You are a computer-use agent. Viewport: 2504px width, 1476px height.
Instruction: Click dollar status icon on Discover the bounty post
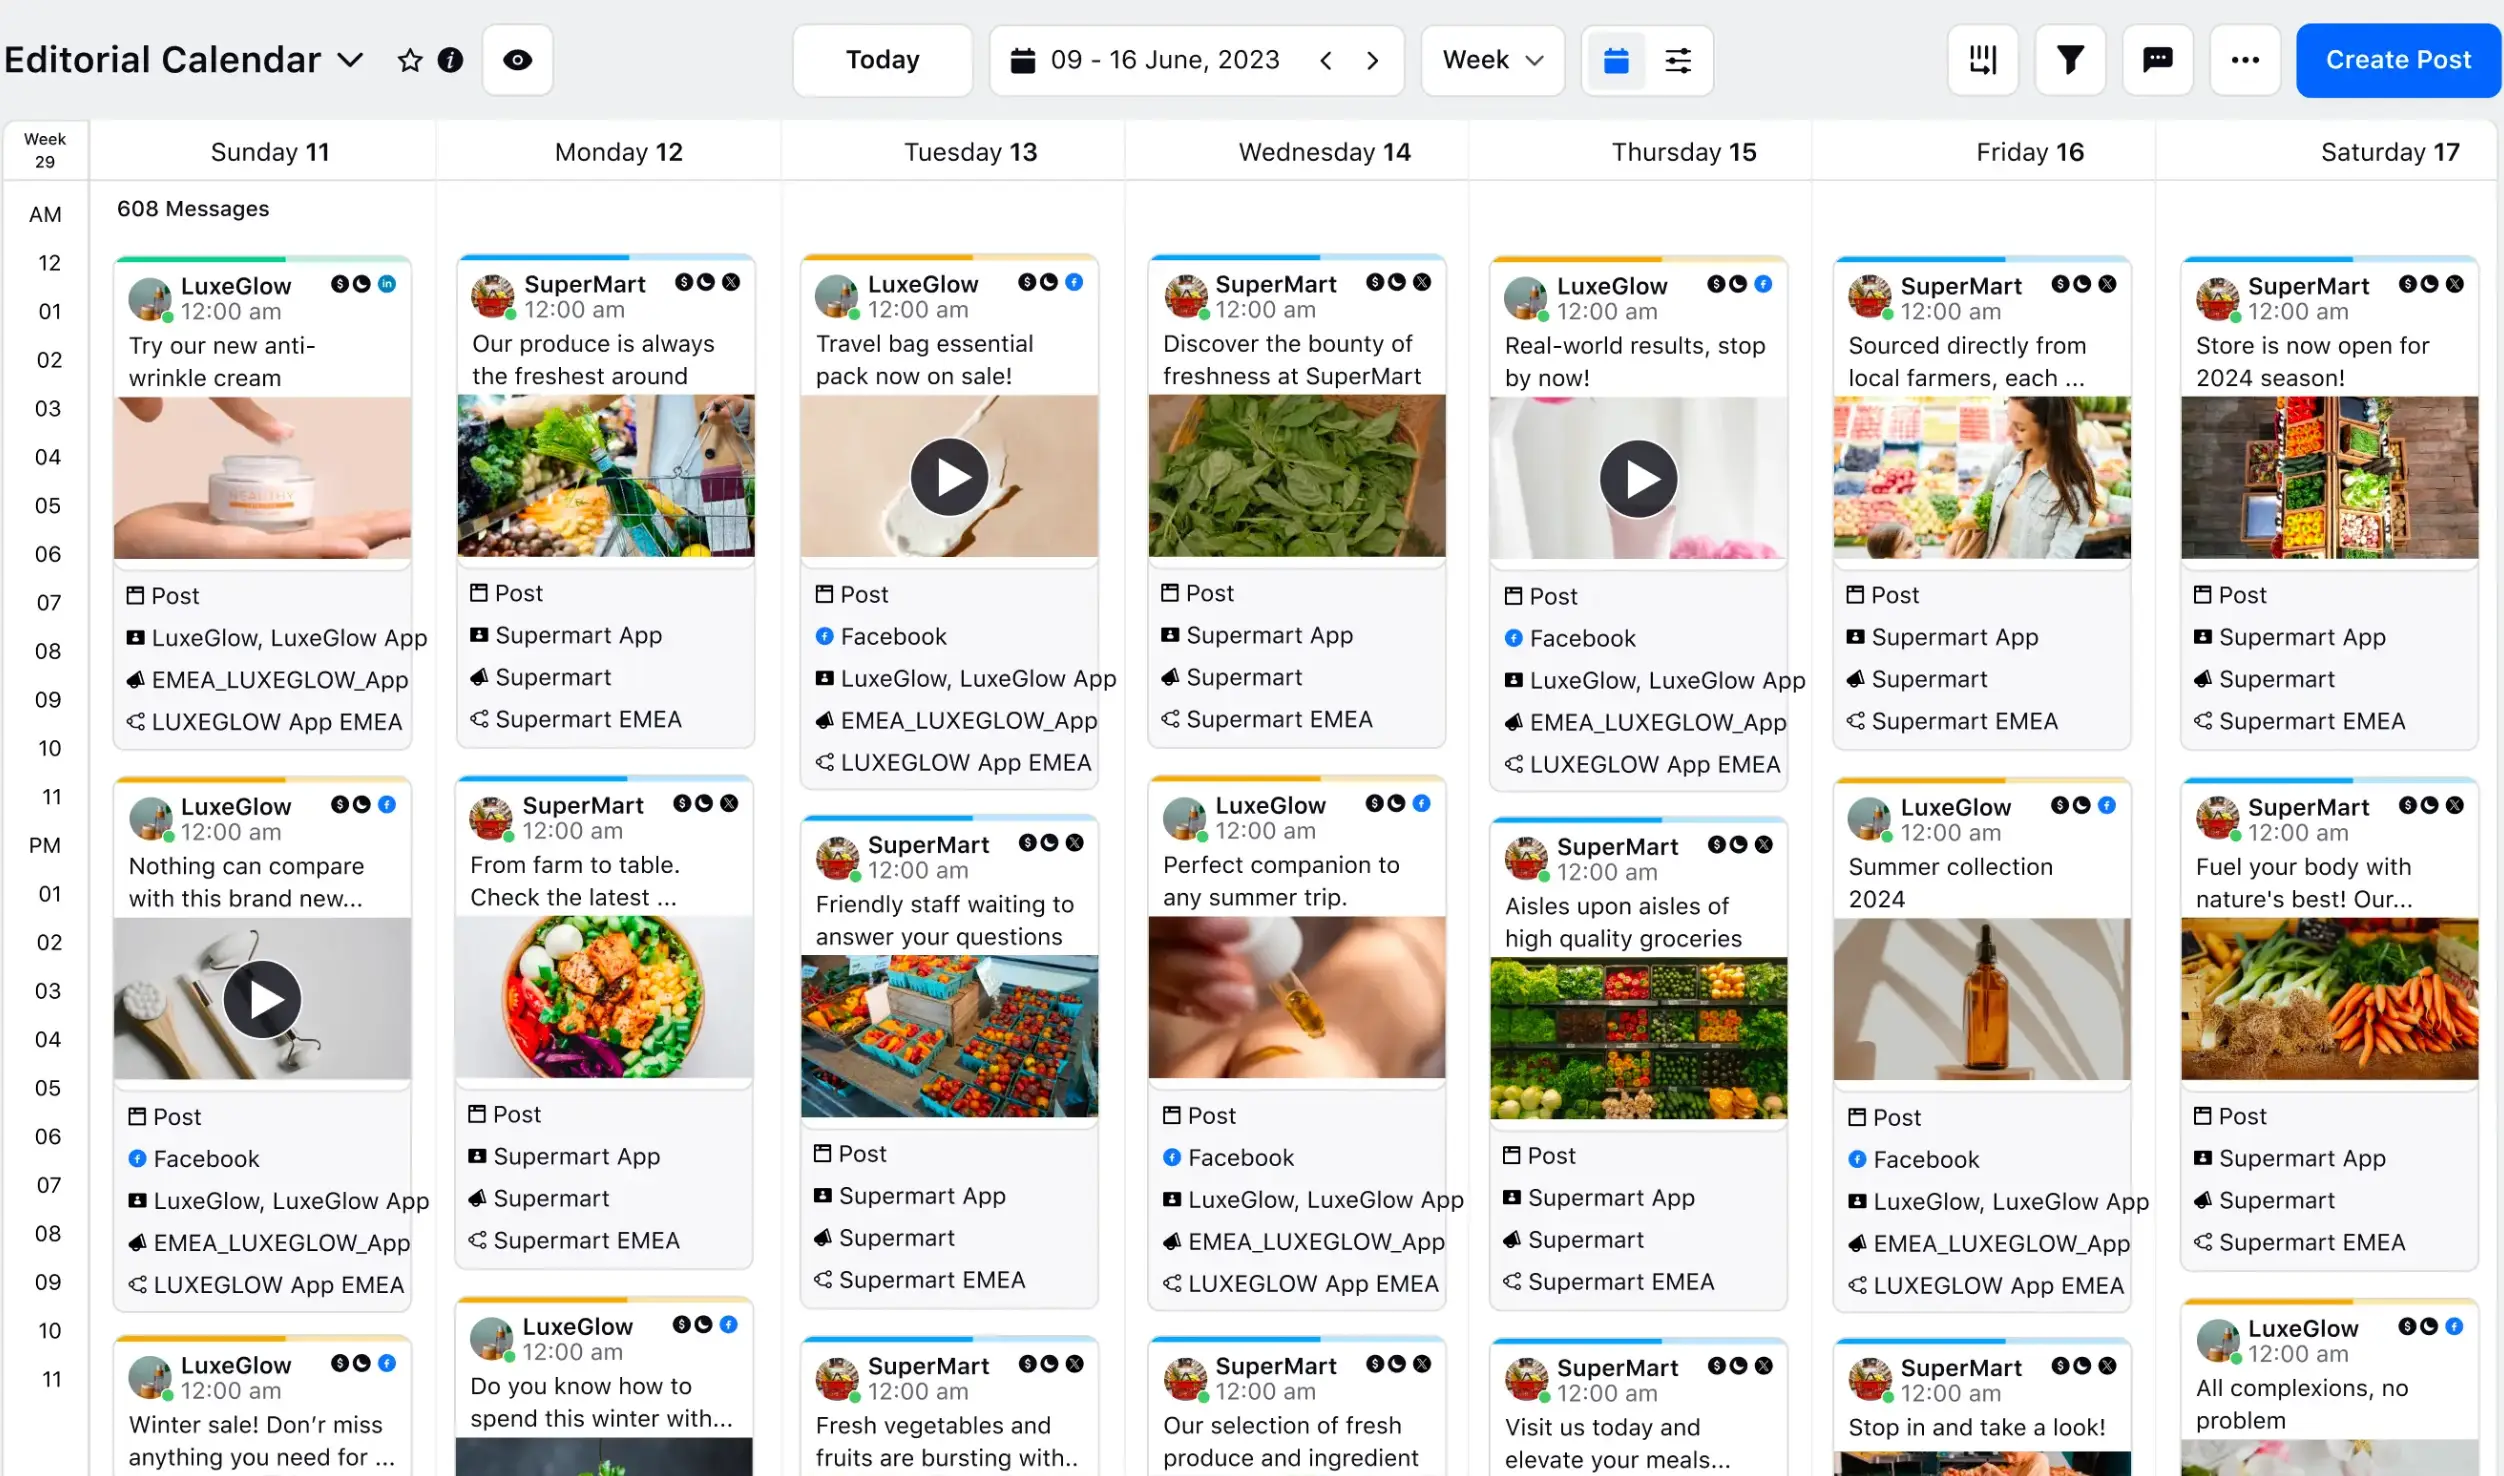(1375, 282)
